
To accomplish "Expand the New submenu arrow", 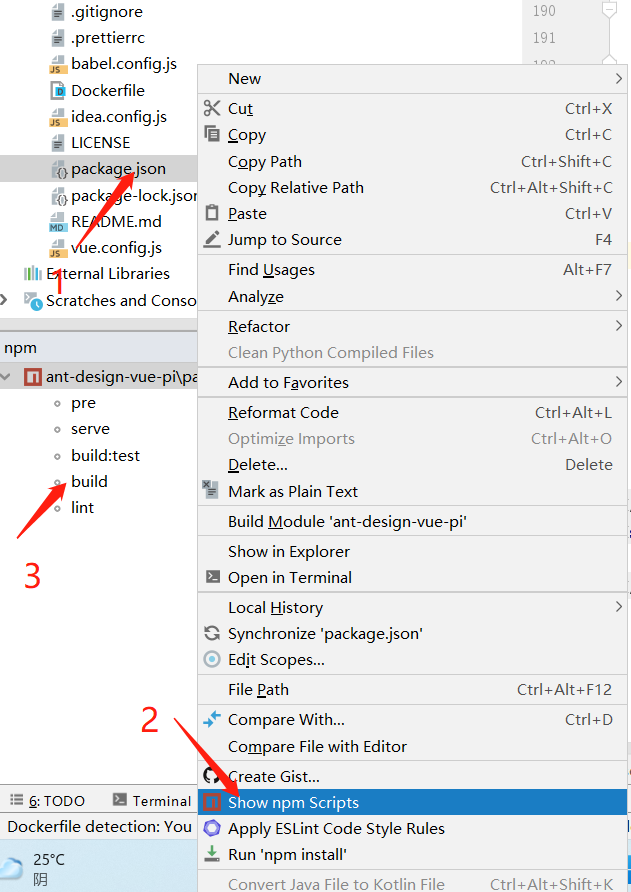I will 618,79.
